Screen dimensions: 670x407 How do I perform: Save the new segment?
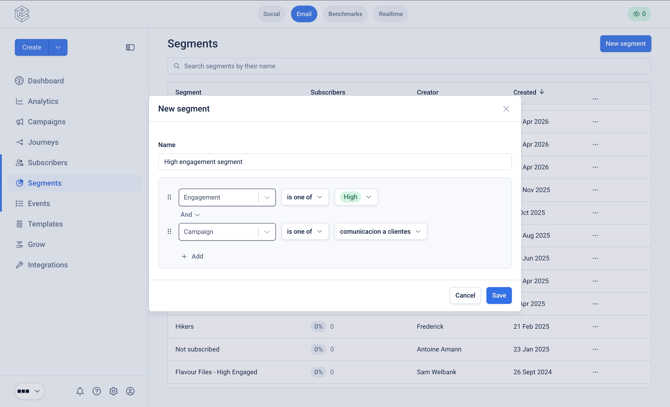tap(499, 296)
